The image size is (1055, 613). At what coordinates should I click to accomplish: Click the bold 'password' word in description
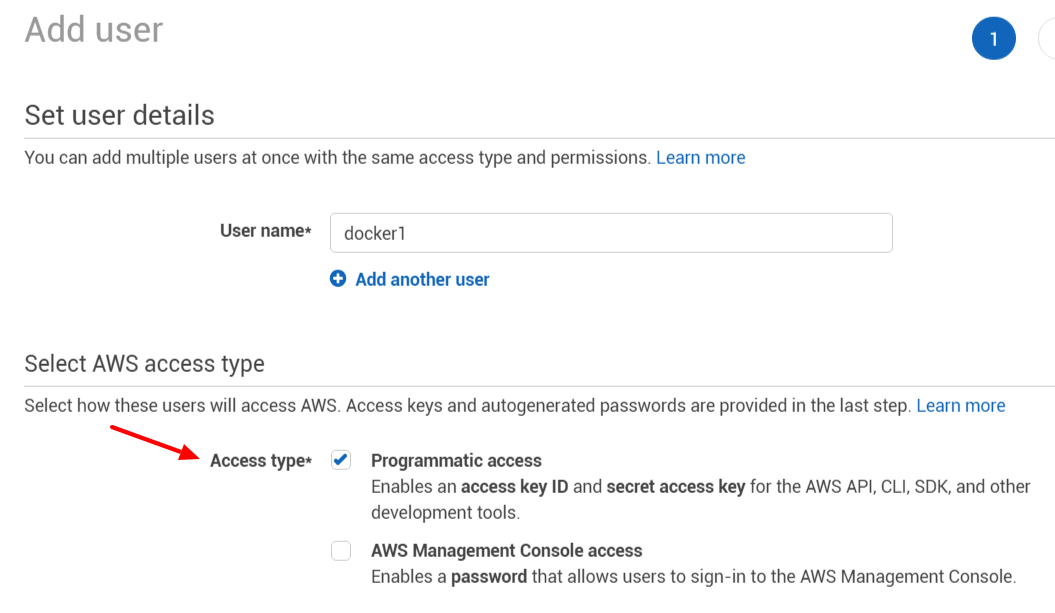coord(489,577)
